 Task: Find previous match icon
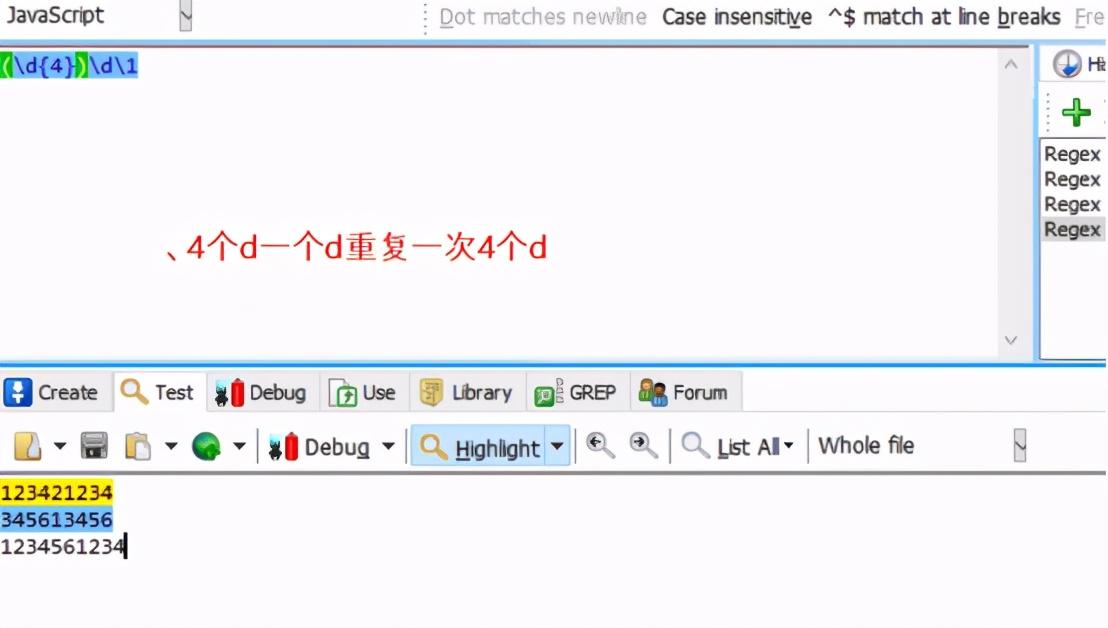[600, 445]
